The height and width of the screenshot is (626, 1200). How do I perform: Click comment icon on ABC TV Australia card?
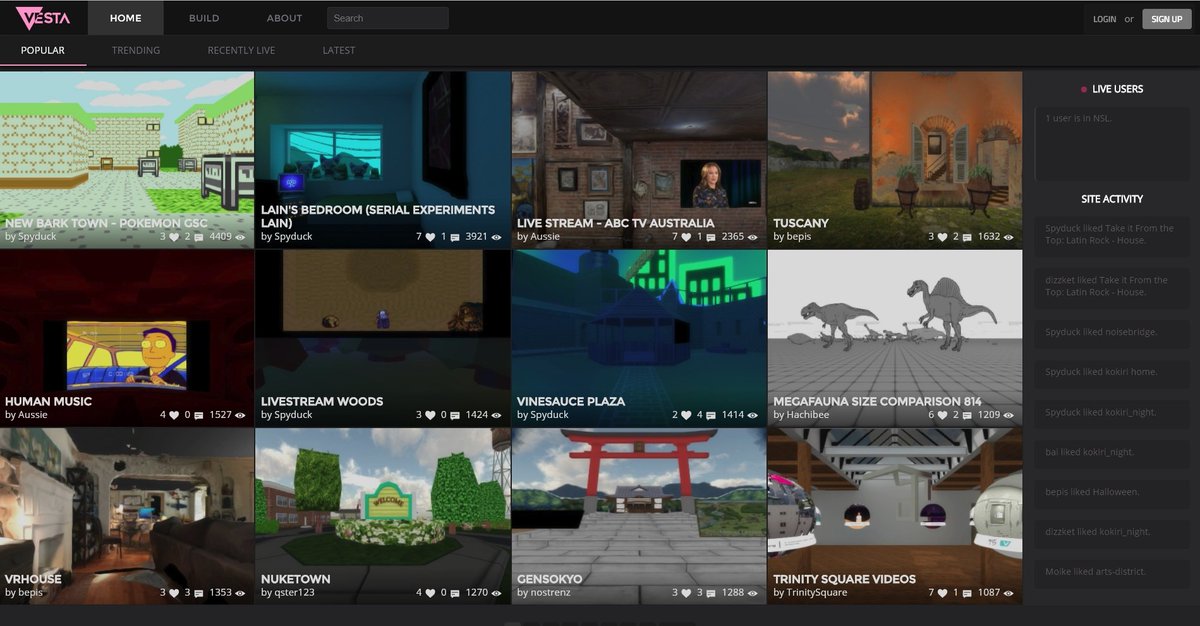tap(711, 237)
